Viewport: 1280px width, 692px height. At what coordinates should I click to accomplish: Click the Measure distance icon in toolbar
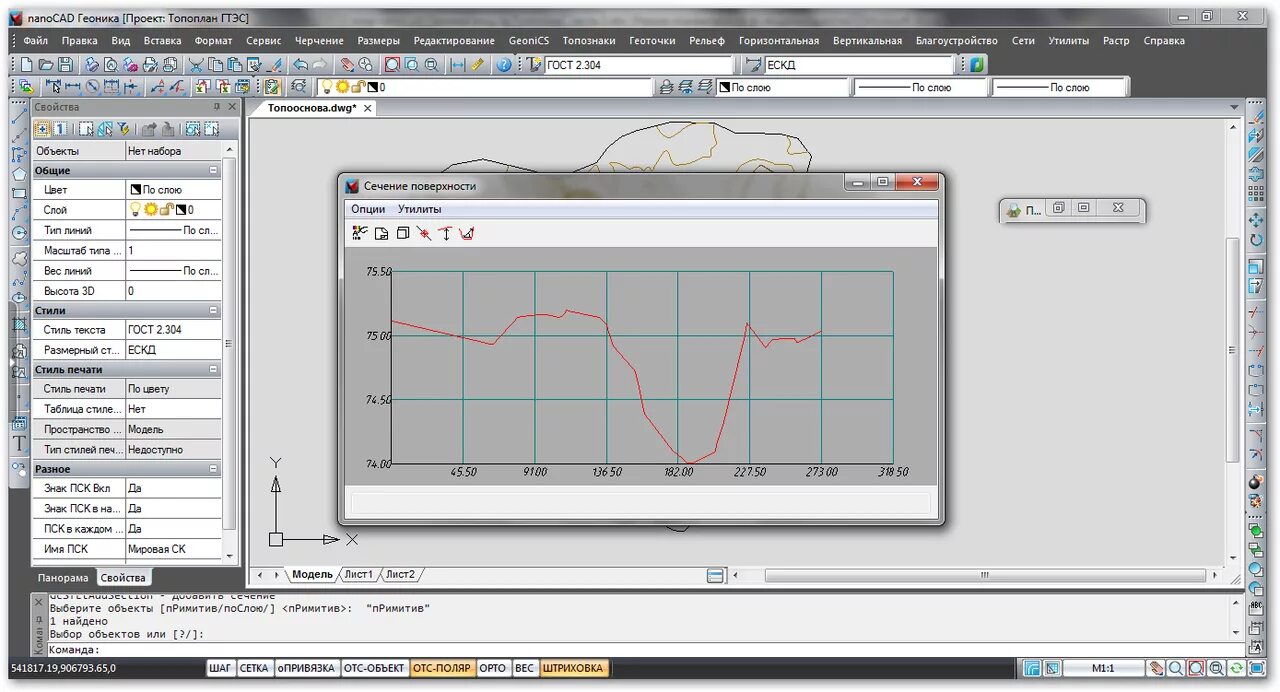[x=457, y=65]
